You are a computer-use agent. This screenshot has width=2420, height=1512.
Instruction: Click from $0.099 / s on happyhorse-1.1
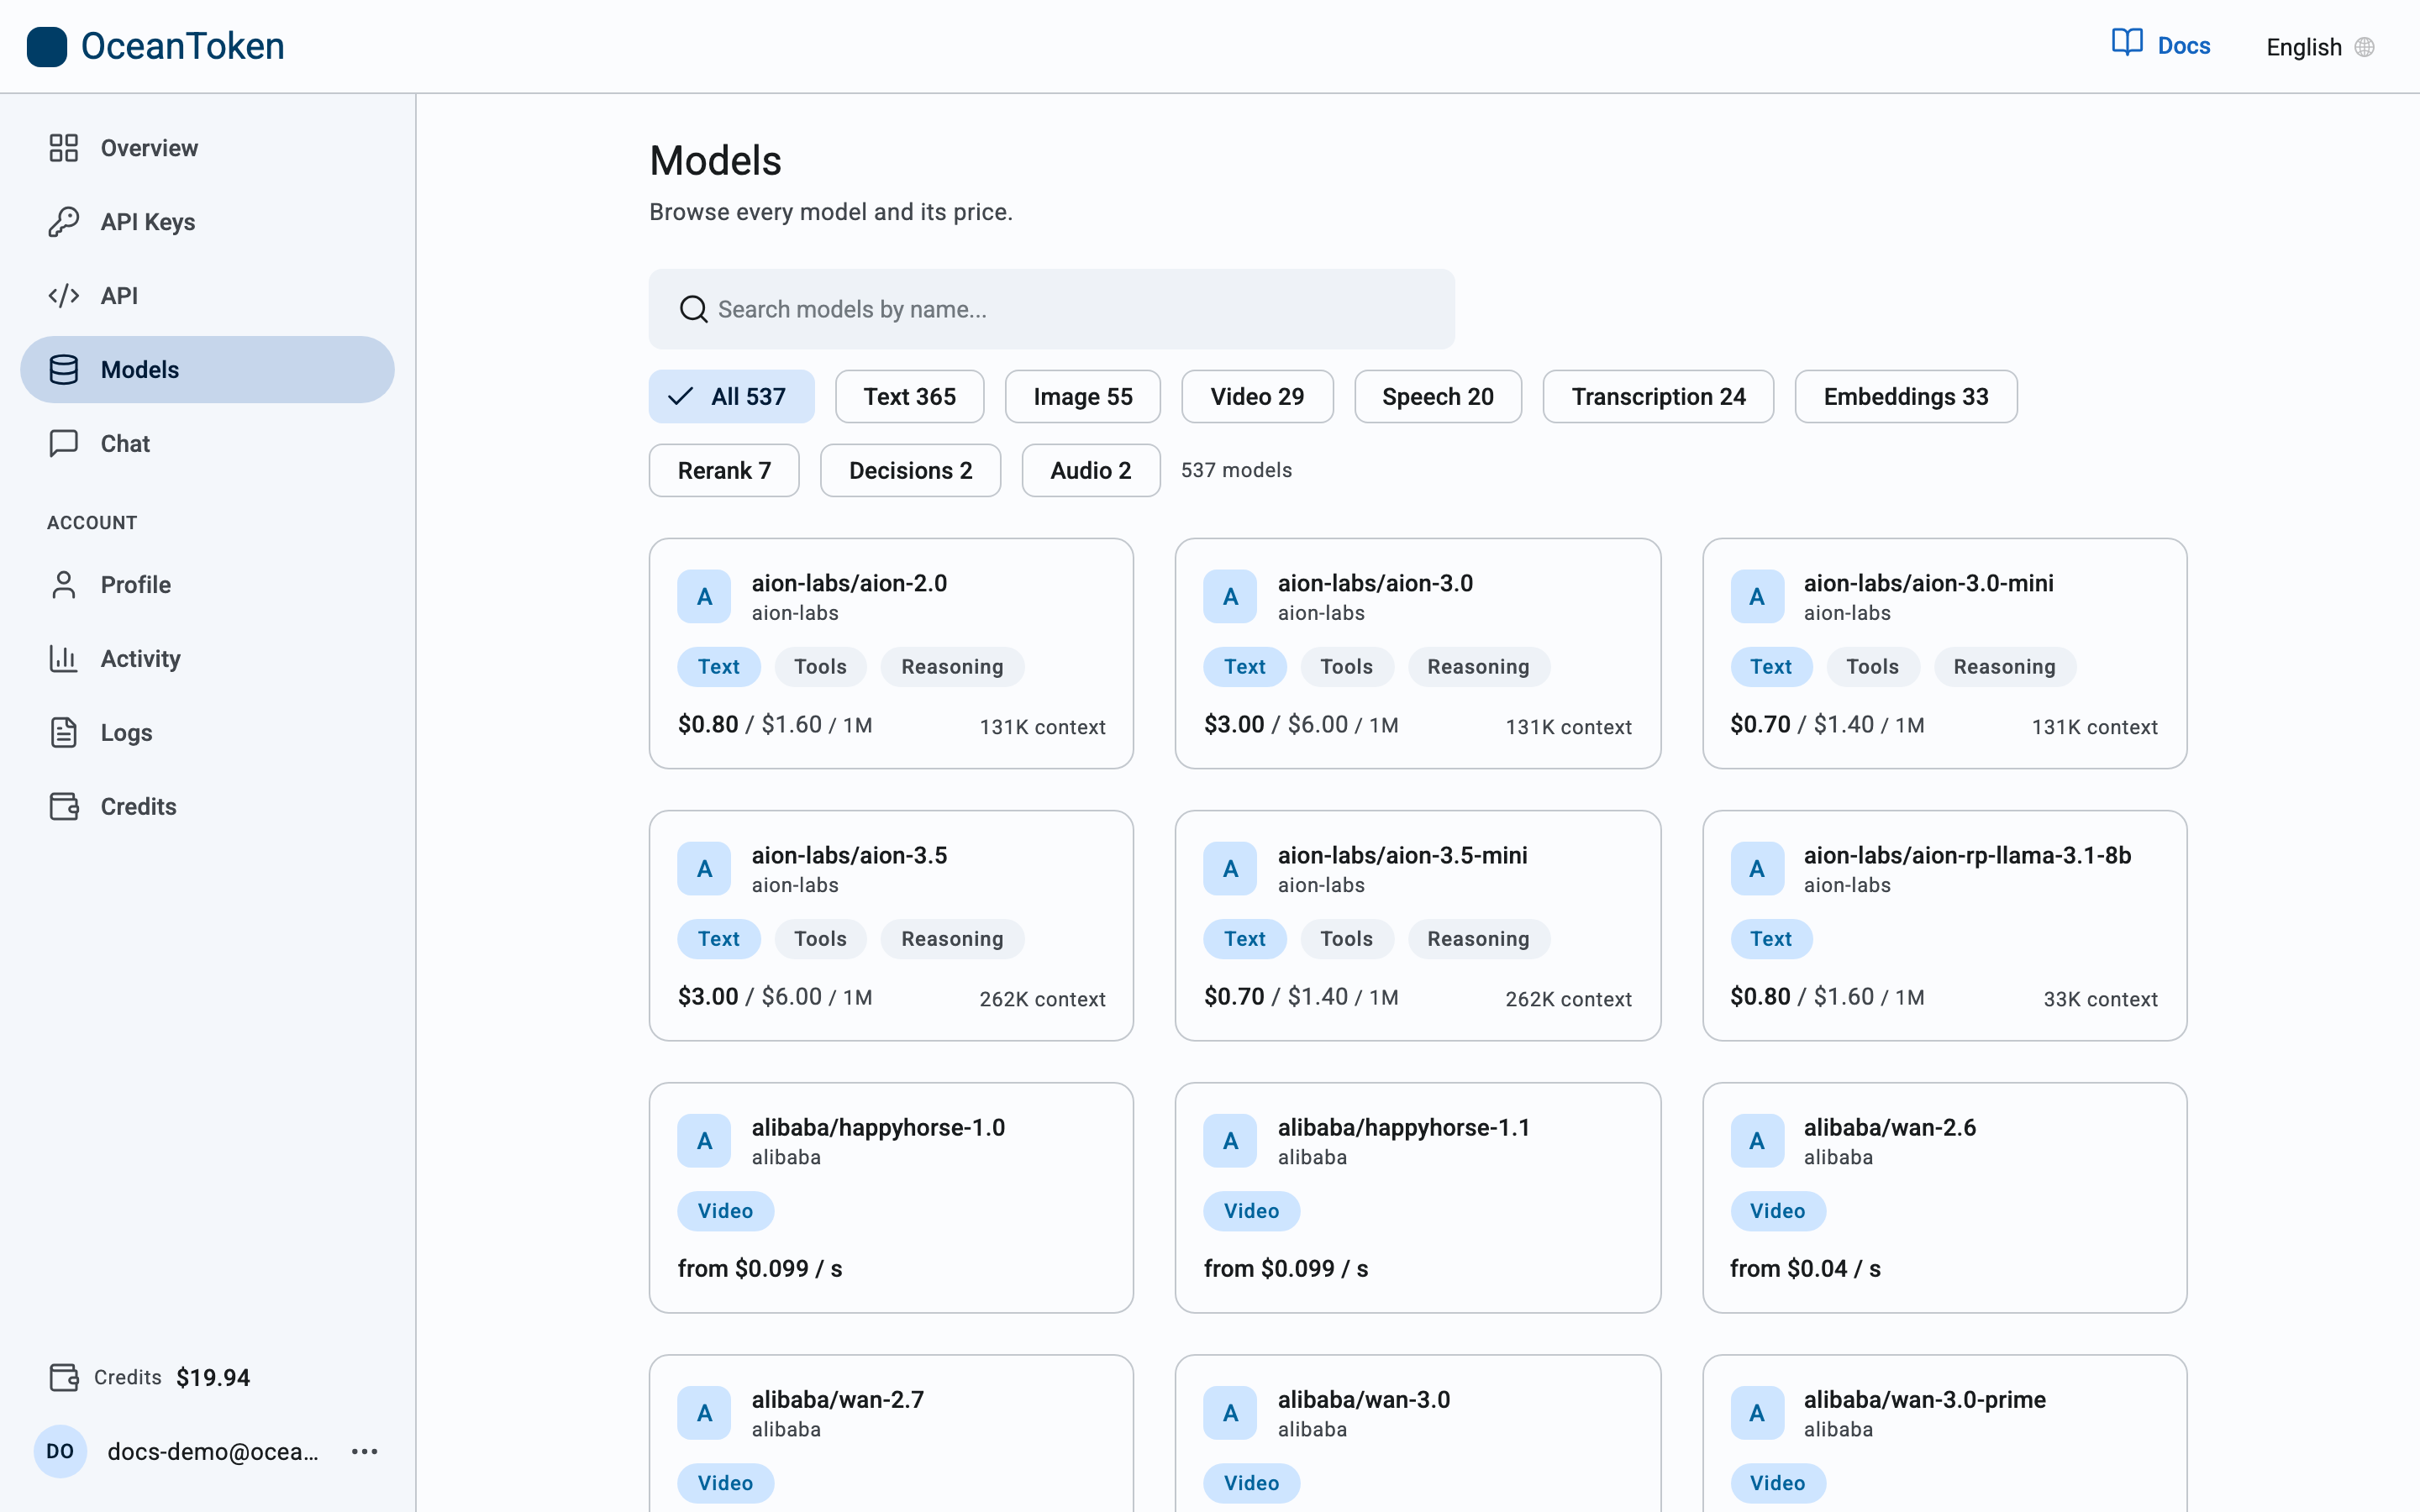1285,1268
